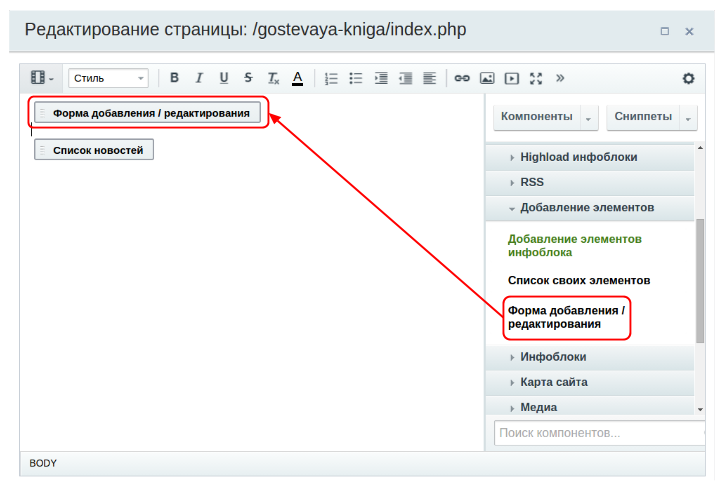Screen dimensions: 721x488
Task: Expand the Highload инфоблоки section
Action: click(578, 157)
